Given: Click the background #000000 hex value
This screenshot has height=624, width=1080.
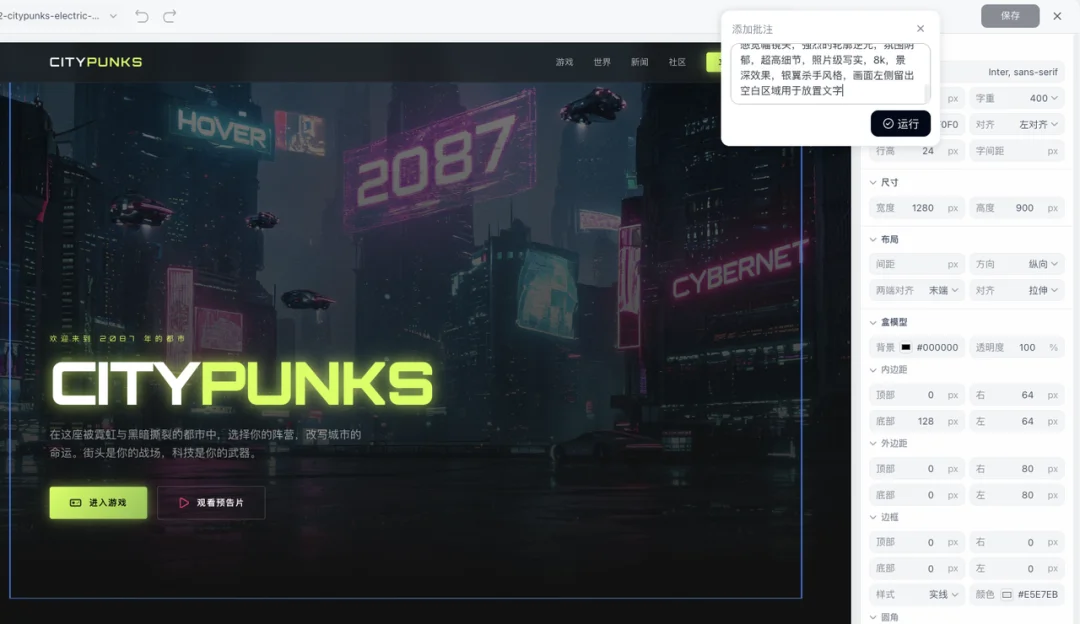Looking at the screenshot, I should click(937, 347).
